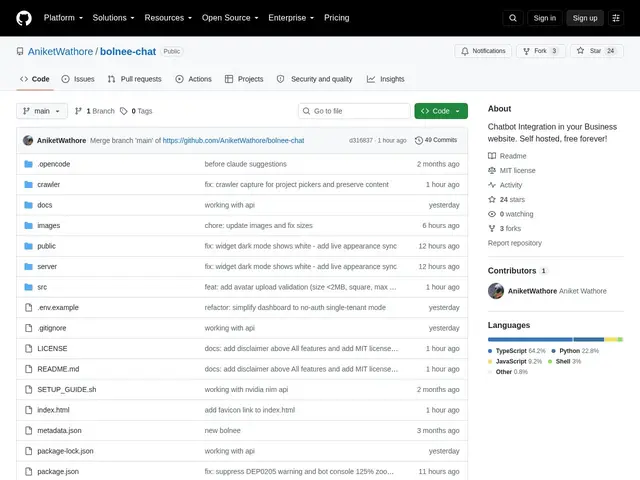This screenshot has height=480, width=640.
Task: Expand the Open Source menu
Action: click(230, 18)
